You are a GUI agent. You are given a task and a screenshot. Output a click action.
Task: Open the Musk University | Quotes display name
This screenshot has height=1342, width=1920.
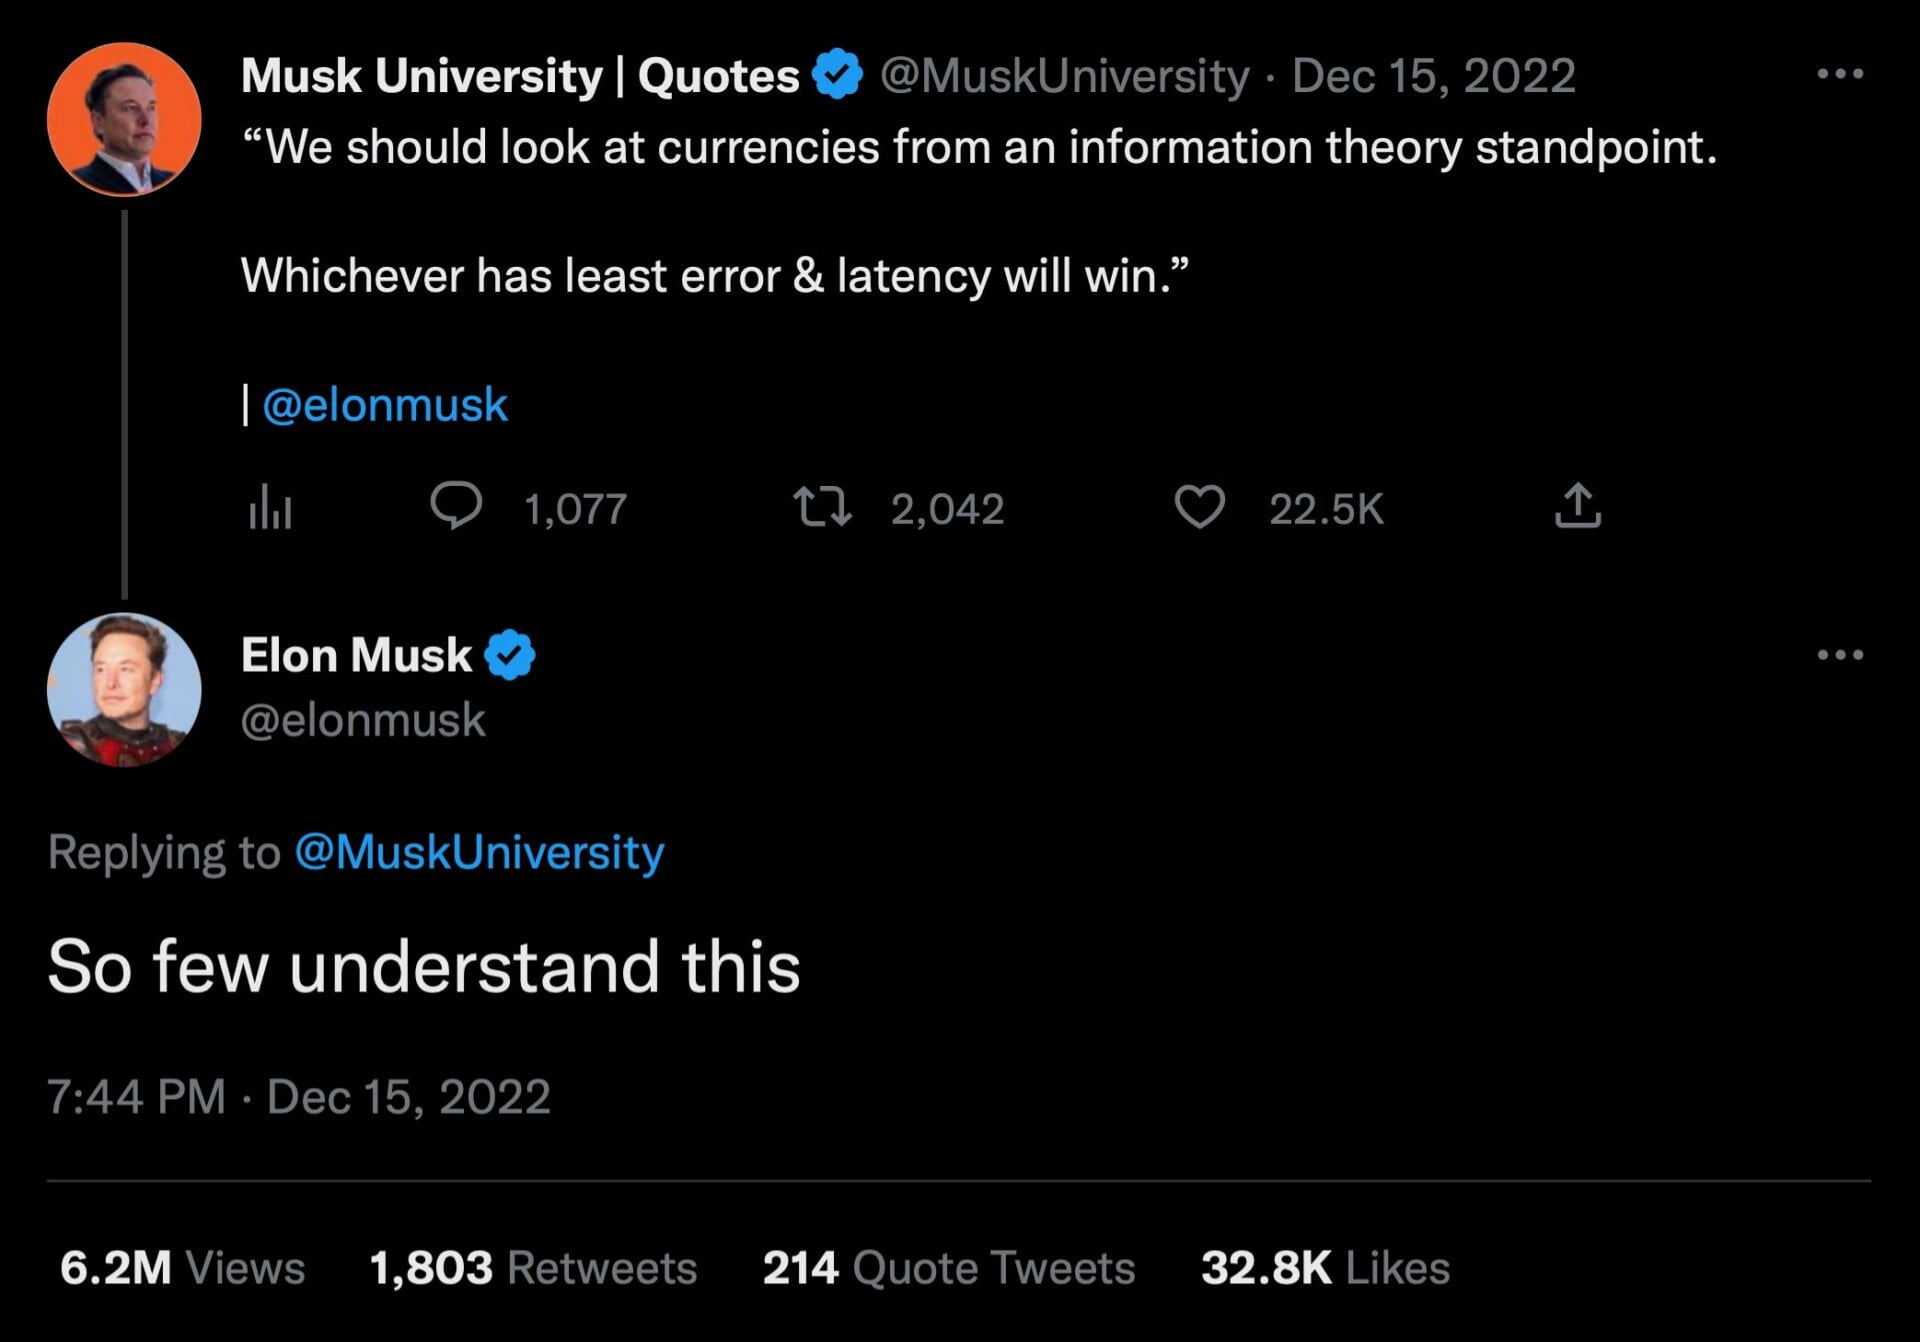[x=520, y=76]
